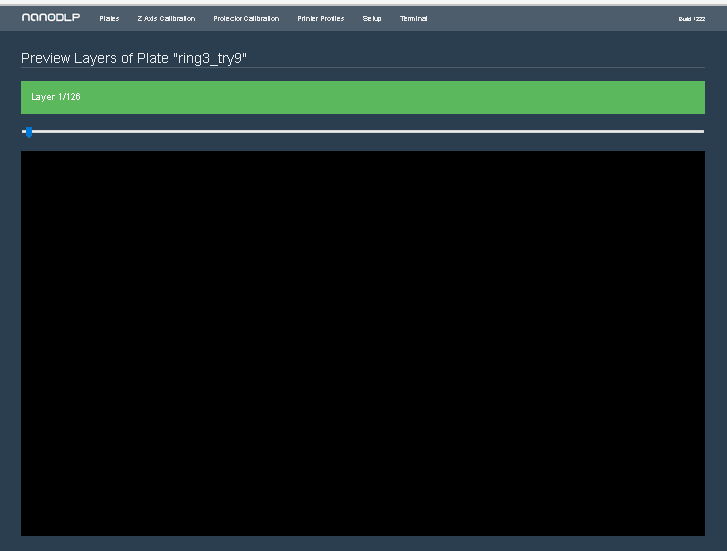
Task: Click the bottom-right corner of the layer preview
Action: [701, 532]
